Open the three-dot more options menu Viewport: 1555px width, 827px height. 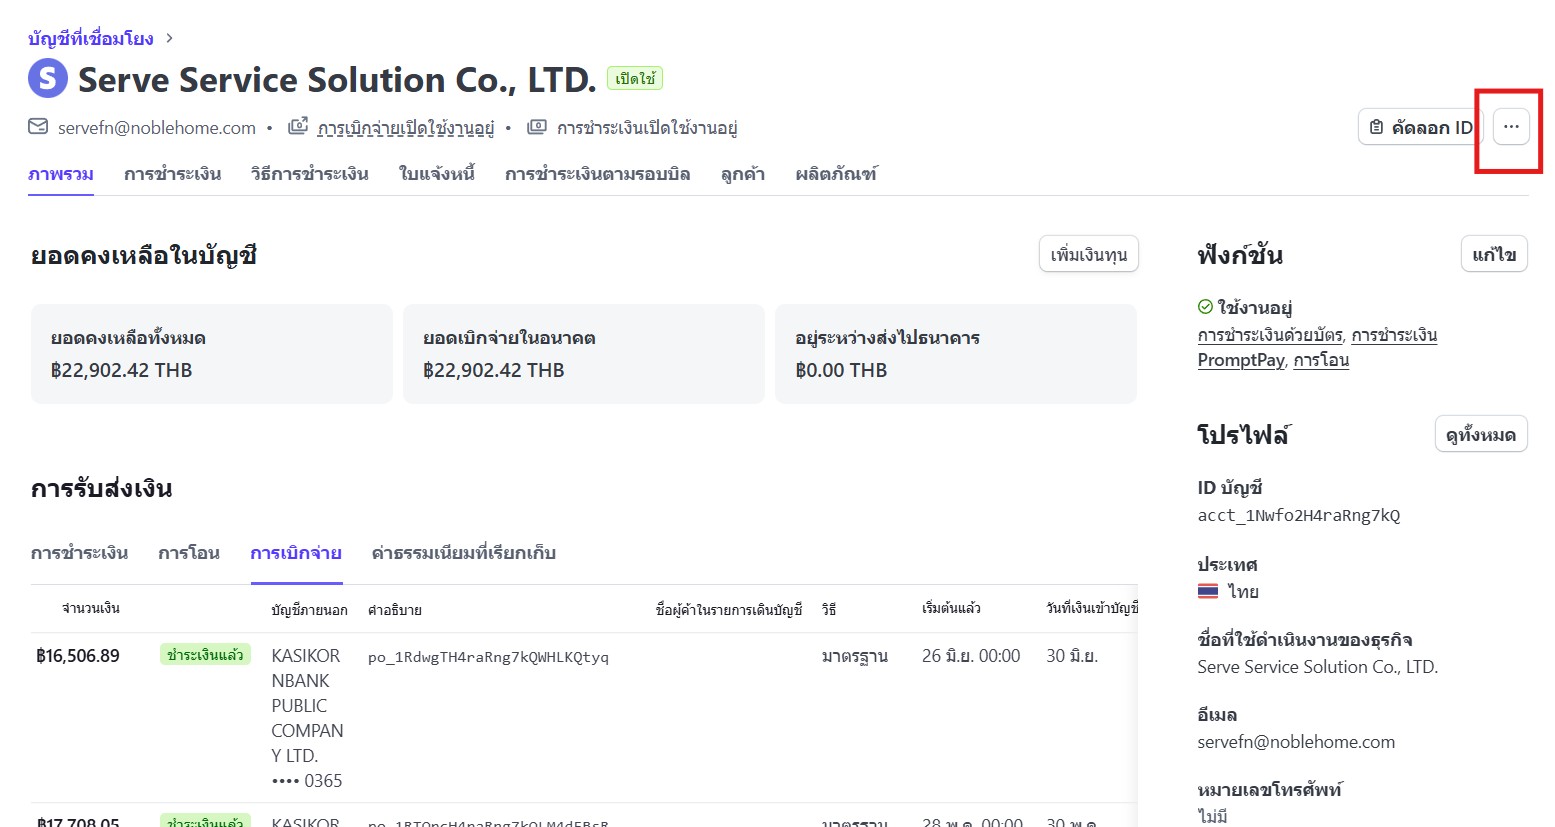[x=1510, y=127]
